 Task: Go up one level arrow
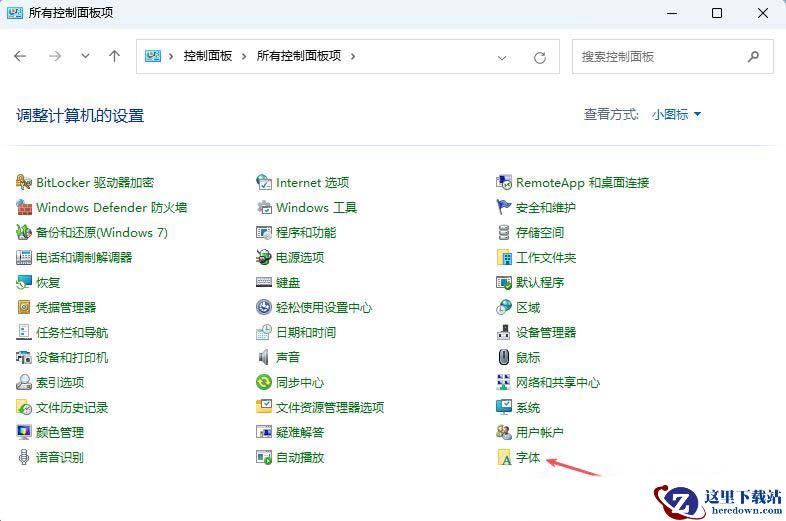[x=114, y=56]
